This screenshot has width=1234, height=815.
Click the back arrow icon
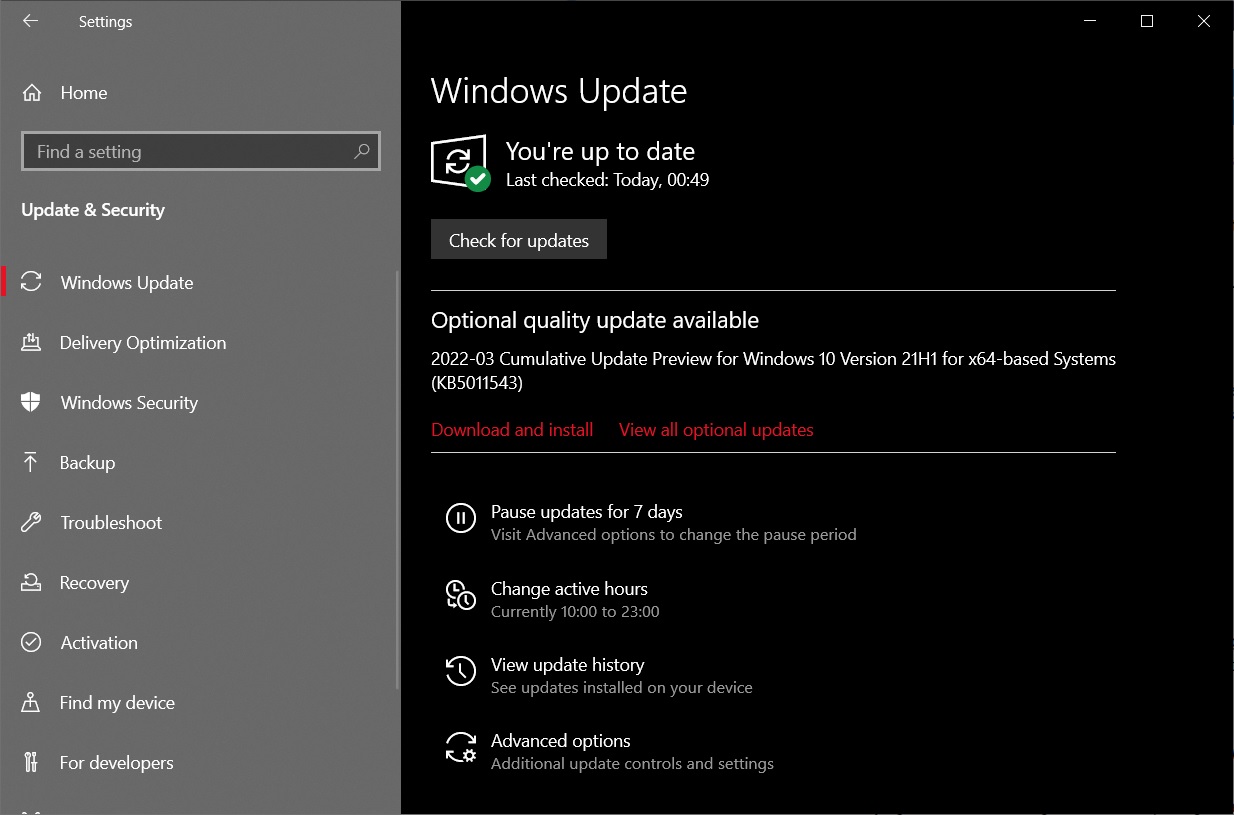tap(30, 20)
